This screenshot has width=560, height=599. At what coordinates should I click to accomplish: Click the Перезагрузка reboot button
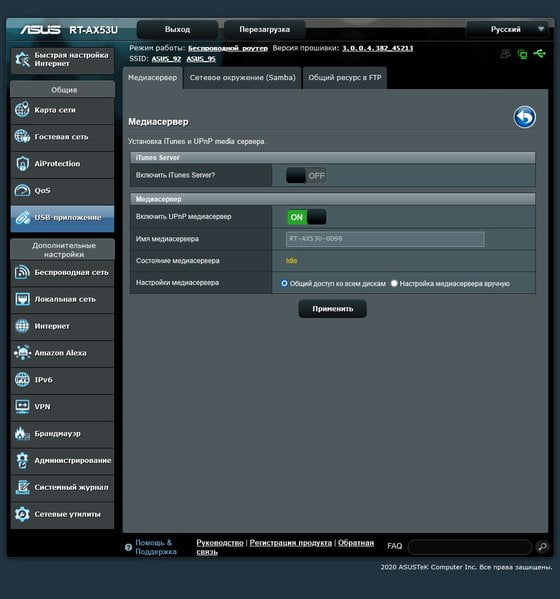[265, 29]
